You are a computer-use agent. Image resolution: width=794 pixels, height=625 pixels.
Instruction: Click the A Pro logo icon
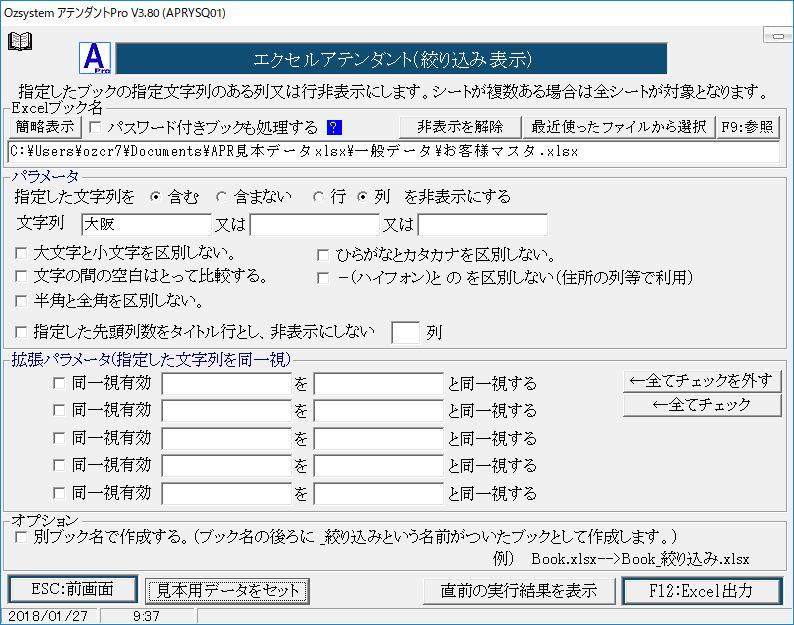point(95,58)
